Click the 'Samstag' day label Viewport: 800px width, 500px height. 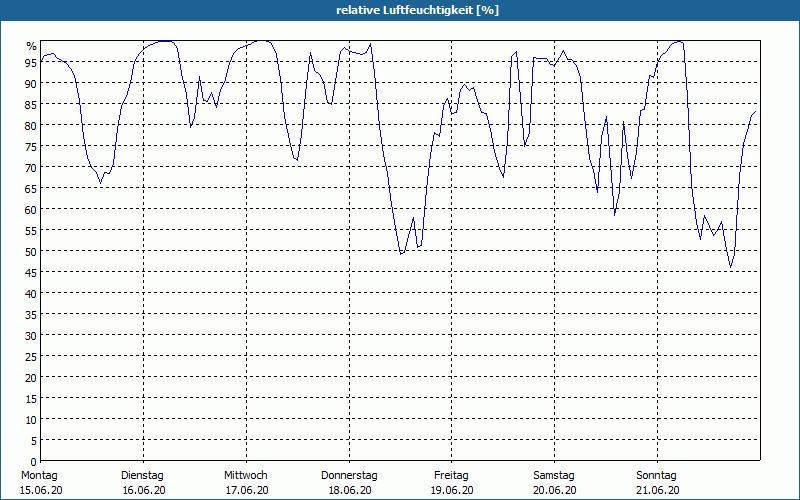pos(554,475)
